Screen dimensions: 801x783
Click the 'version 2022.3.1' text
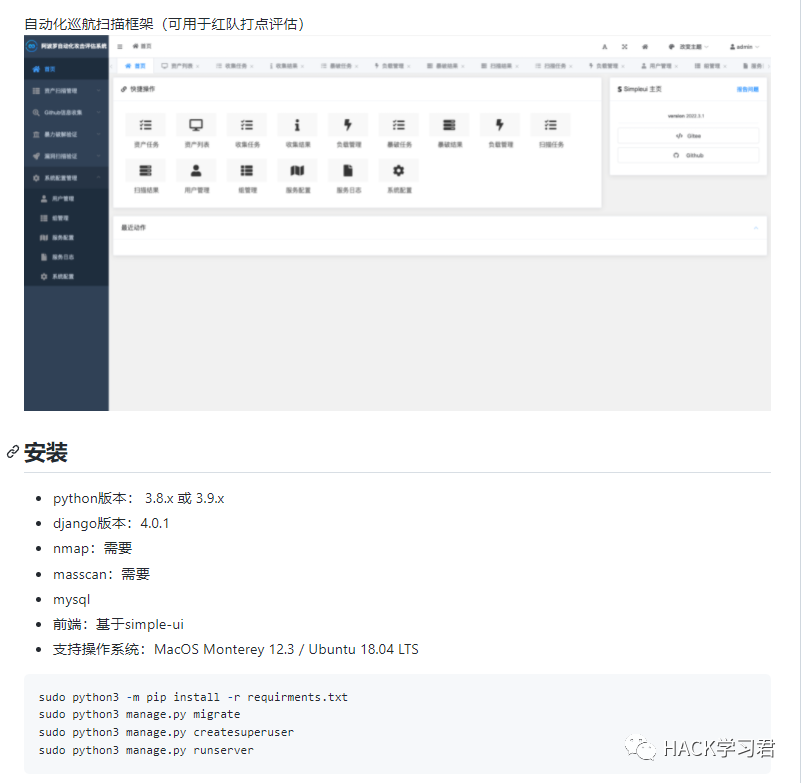686,116
